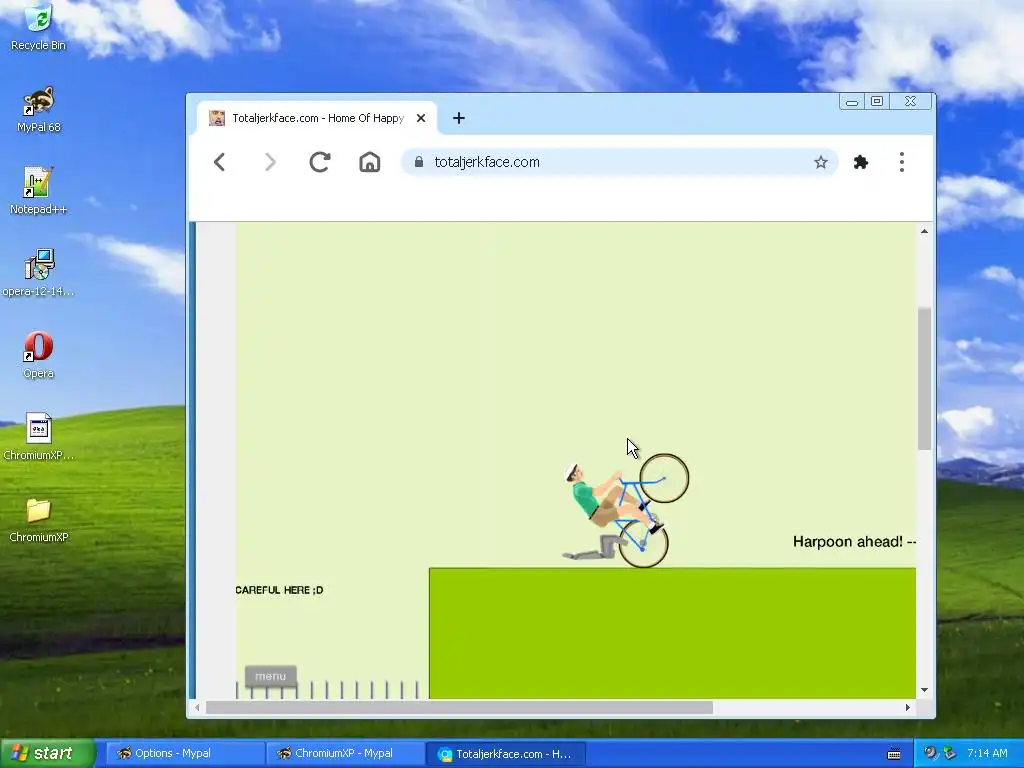The height and width of the screenshot is (768, 1024).
Task: Click the vertical scrollbar thumb
Action: (x=924, y=379)
